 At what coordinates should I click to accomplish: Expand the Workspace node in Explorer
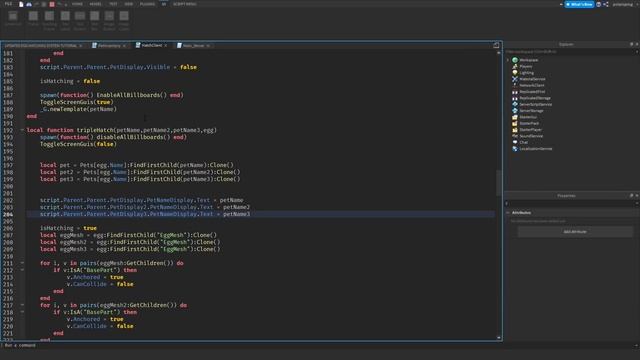[x=508, y=60]
